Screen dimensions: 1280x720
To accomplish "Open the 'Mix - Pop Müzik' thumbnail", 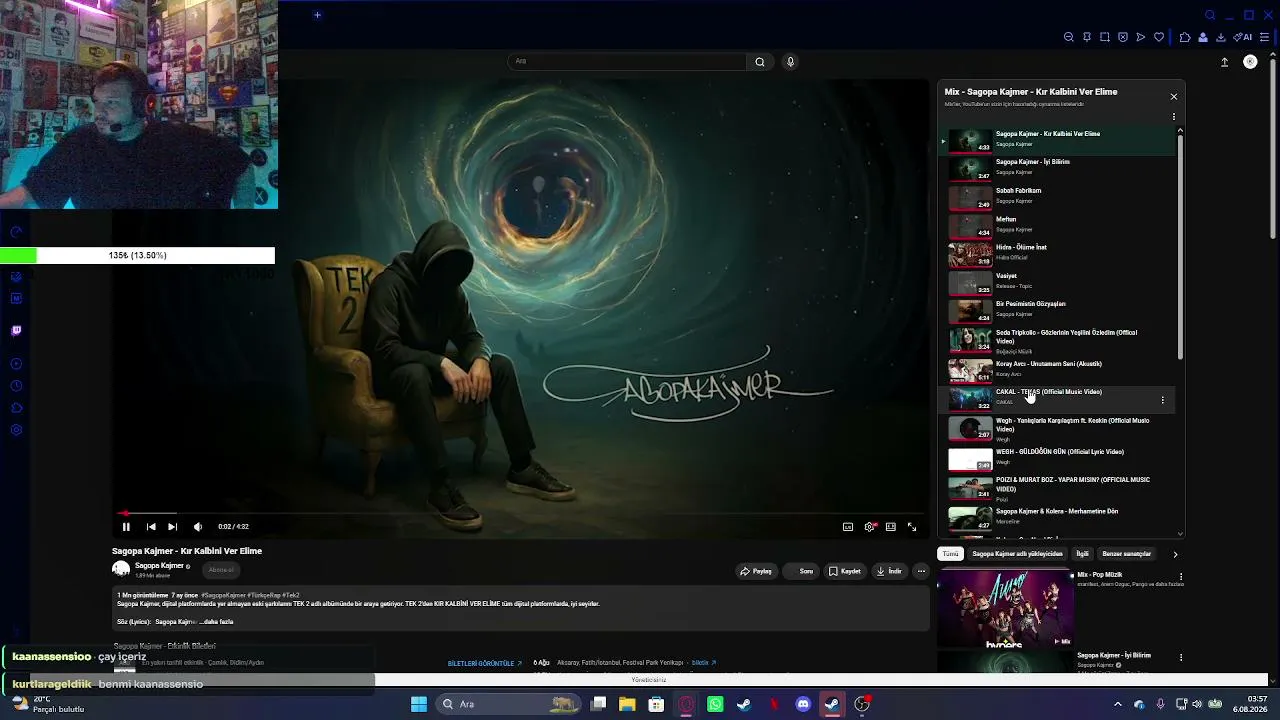I will [1005, 608].
